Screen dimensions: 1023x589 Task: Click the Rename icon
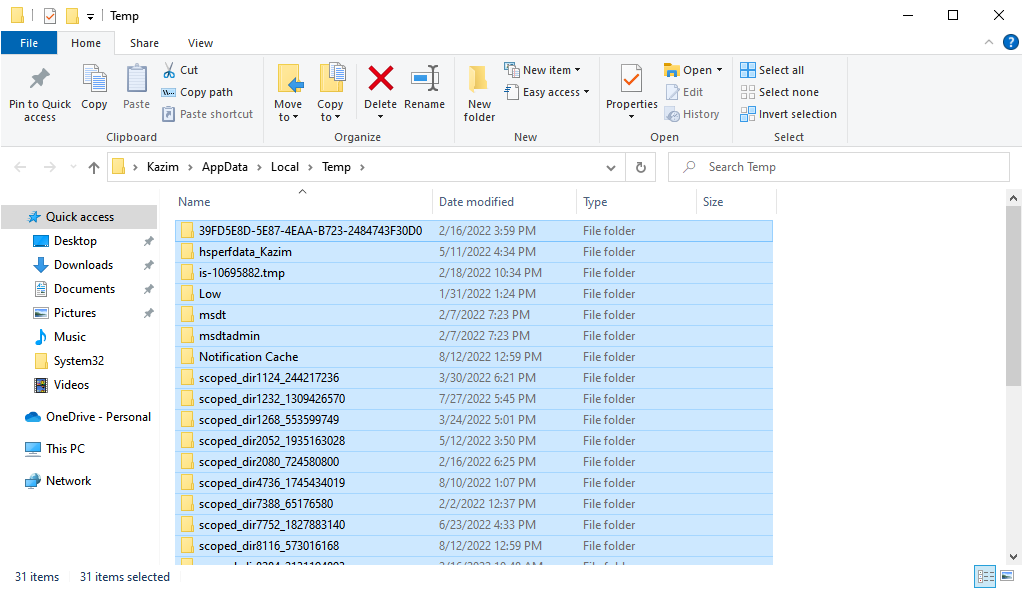[x=425, y=78]
